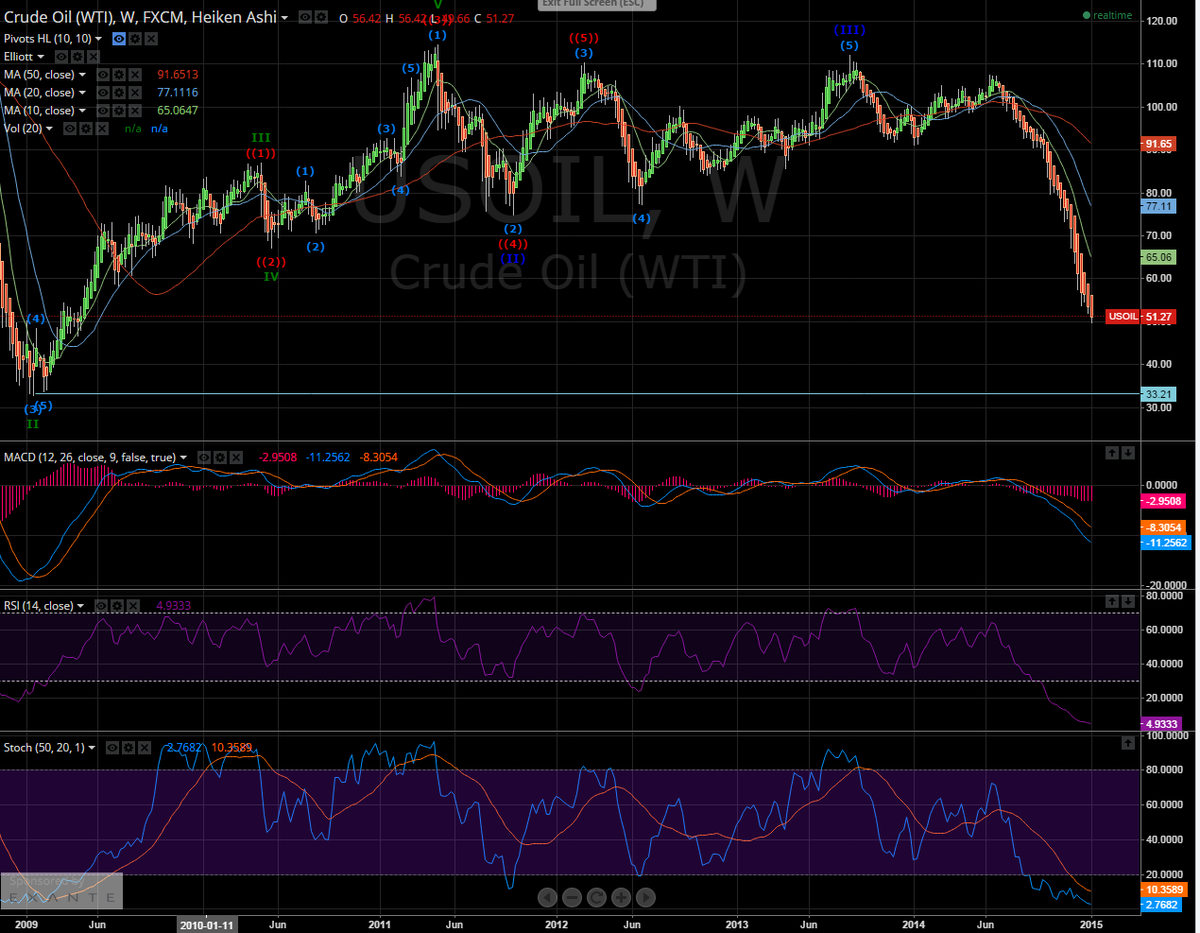The height and width of the screenshot is (933, 1200).
Task: Remove the Pivots HL indicator
Action: click(x=151, y=39)
